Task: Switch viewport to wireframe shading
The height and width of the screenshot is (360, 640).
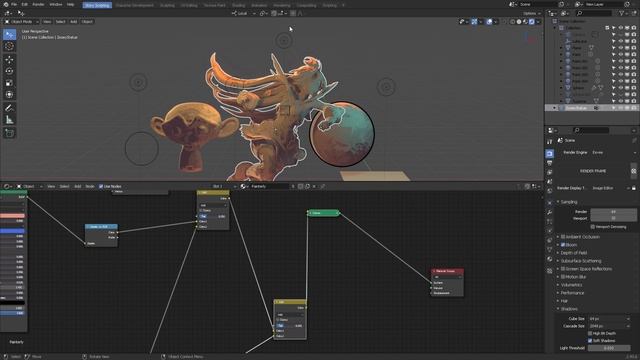Action: coord(513,22)
